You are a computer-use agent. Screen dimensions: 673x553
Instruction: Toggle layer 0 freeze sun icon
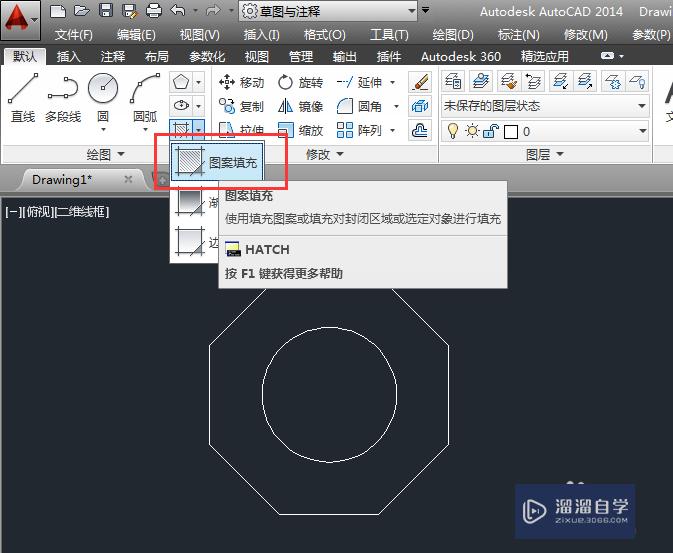[472, 131]
